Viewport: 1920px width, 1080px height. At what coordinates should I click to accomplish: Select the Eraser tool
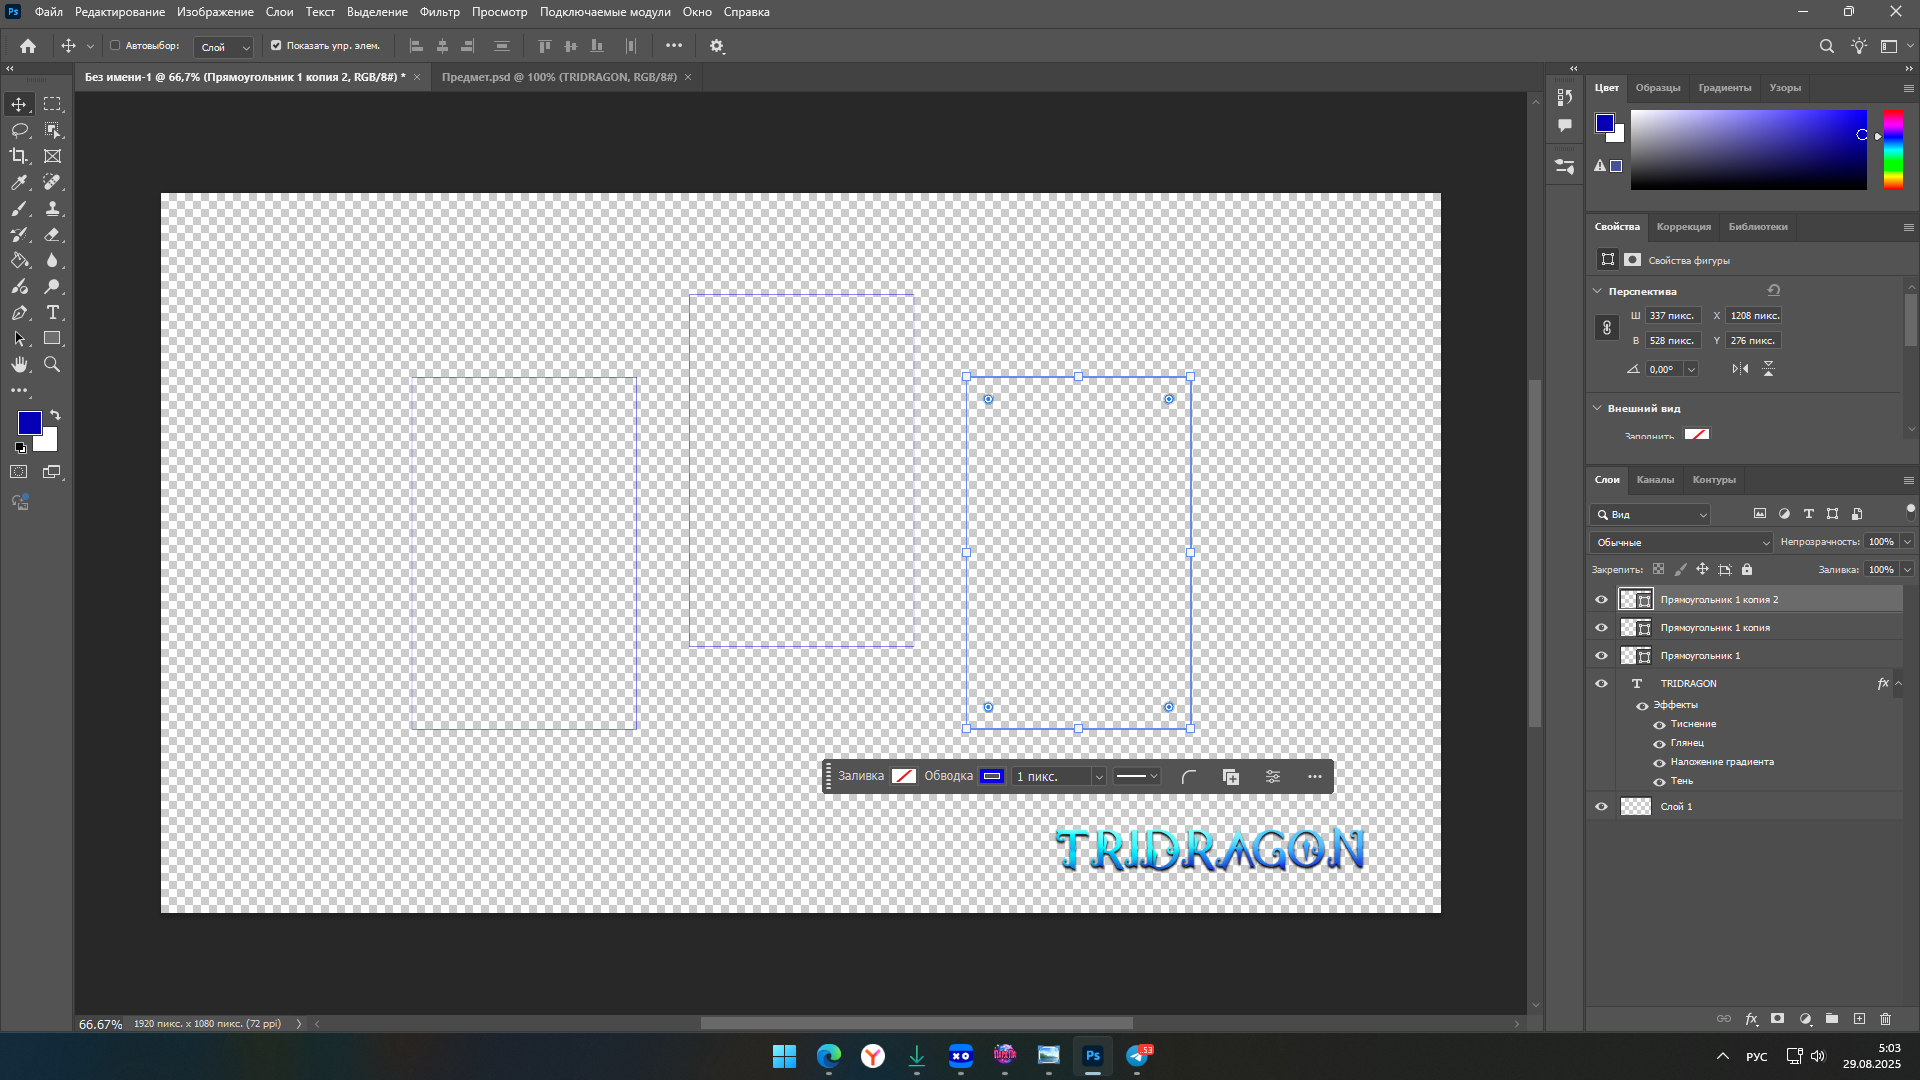pyautogui.click(x=52, y=234)
